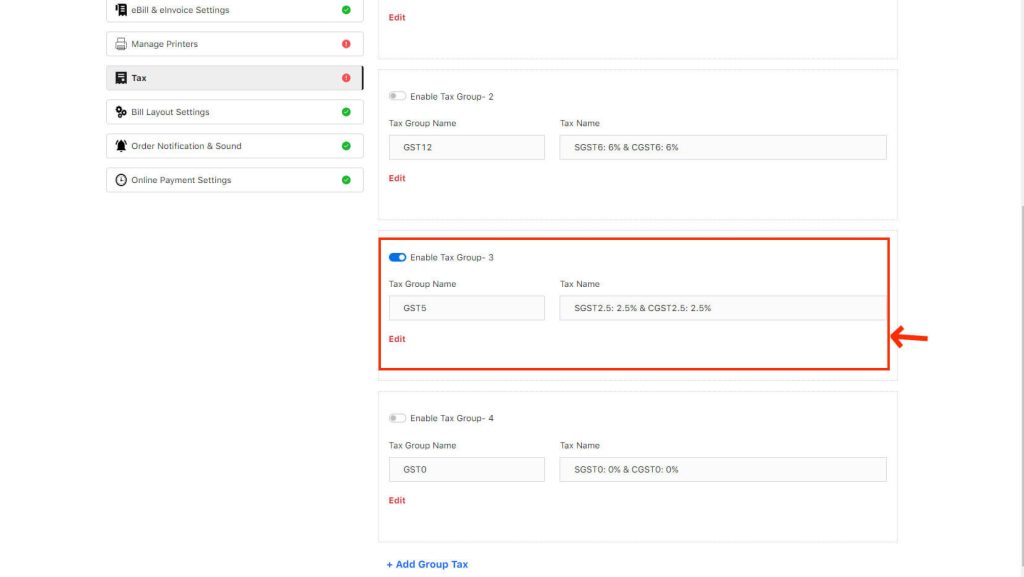Click green check status on Online Payment Settings
Viewport: 1024px width, 577px height.
[346, 179]
